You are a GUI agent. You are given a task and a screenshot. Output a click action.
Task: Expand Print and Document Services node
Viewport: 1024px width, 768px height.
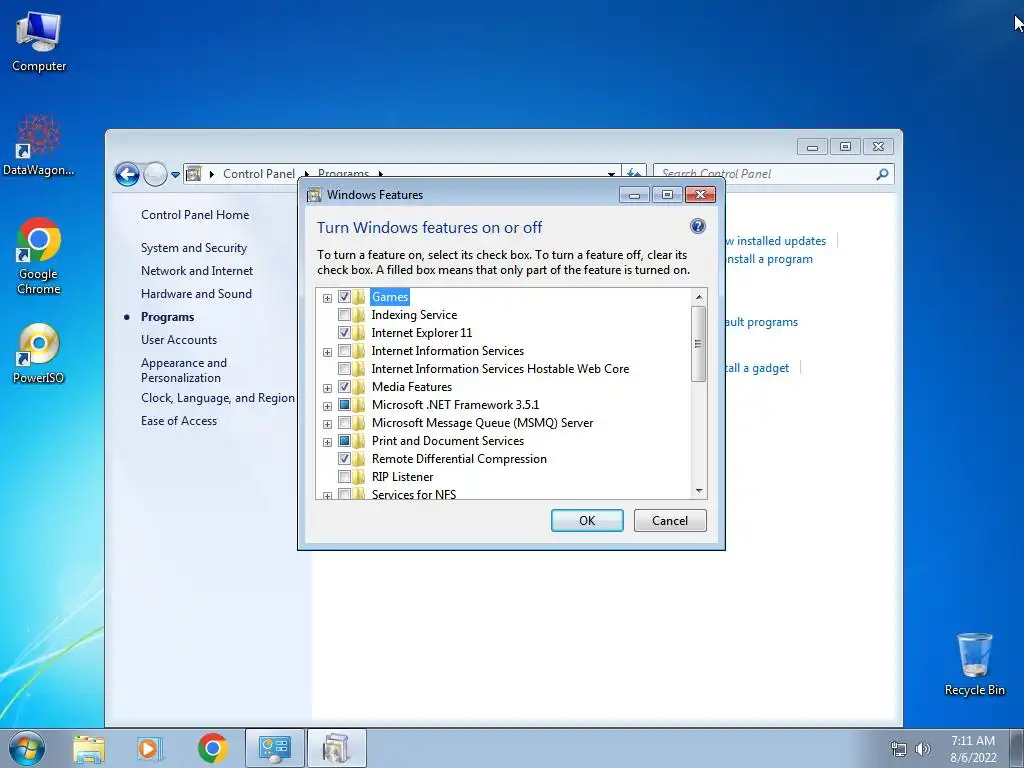327,442
